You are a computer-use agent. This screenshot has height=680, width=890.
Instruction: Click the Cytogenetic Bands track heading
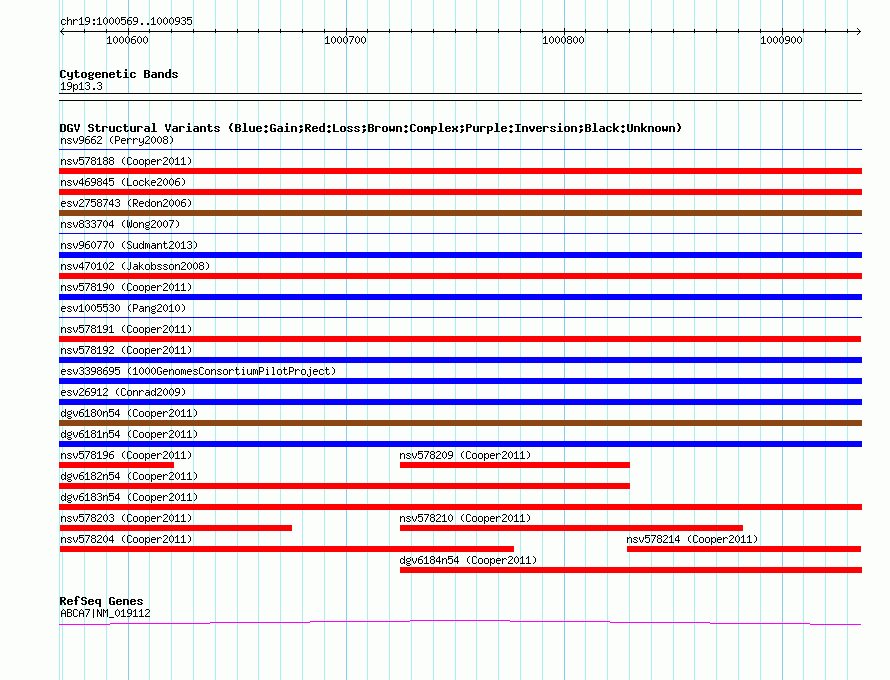point(119,74)
